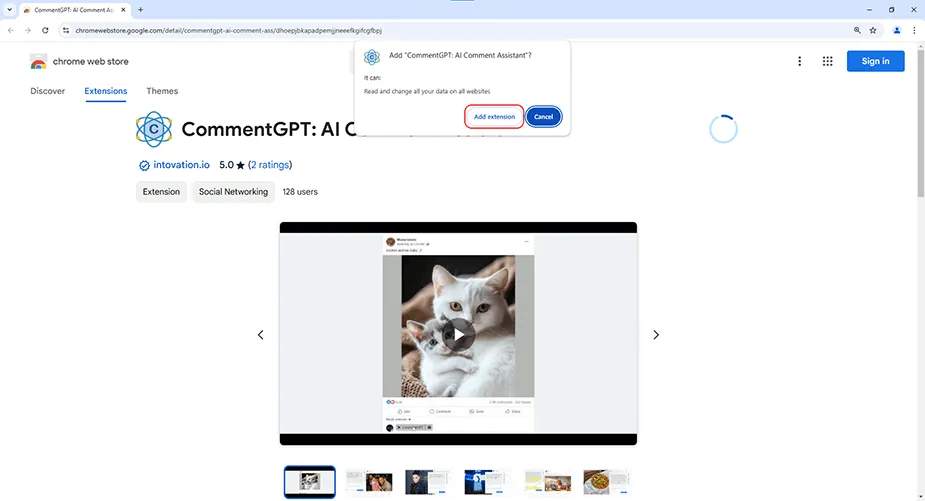
Task: Click the Add extension button
Action: [x=494, y=116]
